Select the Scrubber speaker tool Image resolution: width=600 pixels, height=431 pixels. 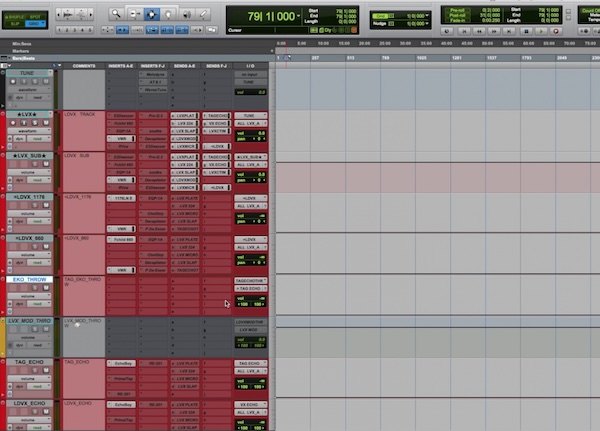(x=186, y=14)
